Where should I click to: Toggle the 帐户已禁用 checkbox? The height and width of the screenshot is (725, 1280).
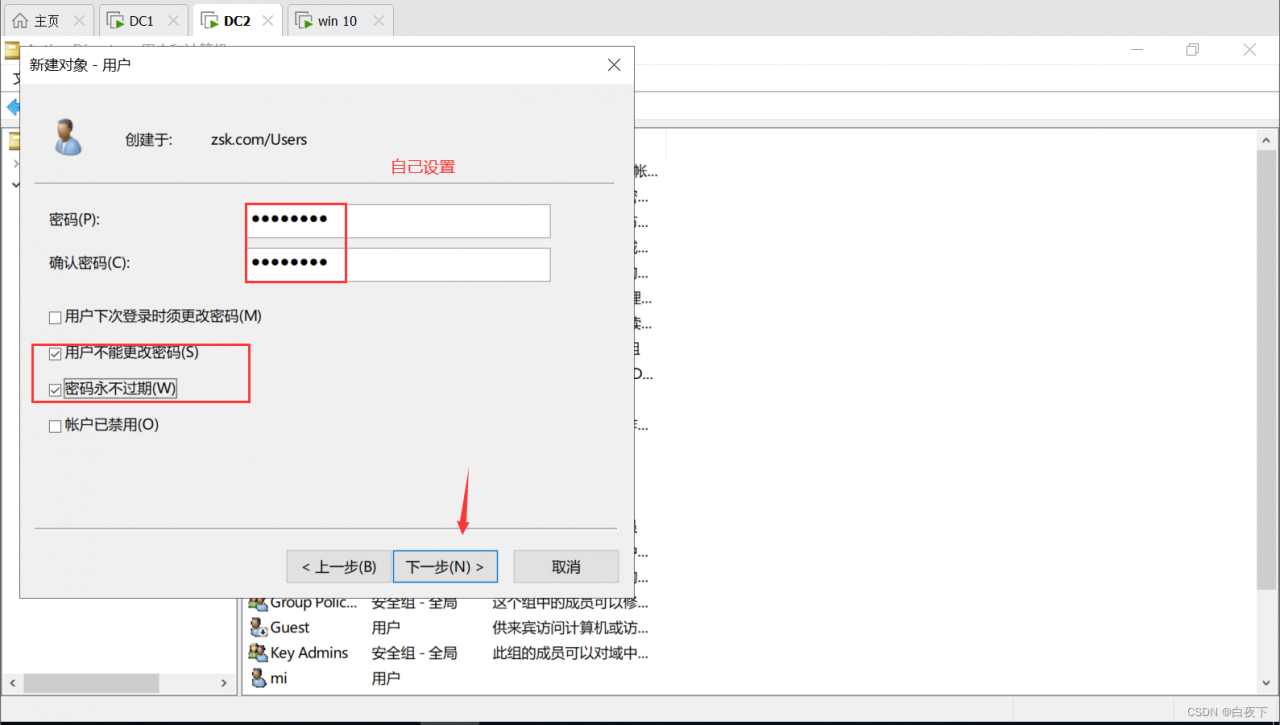click(55, 424)
